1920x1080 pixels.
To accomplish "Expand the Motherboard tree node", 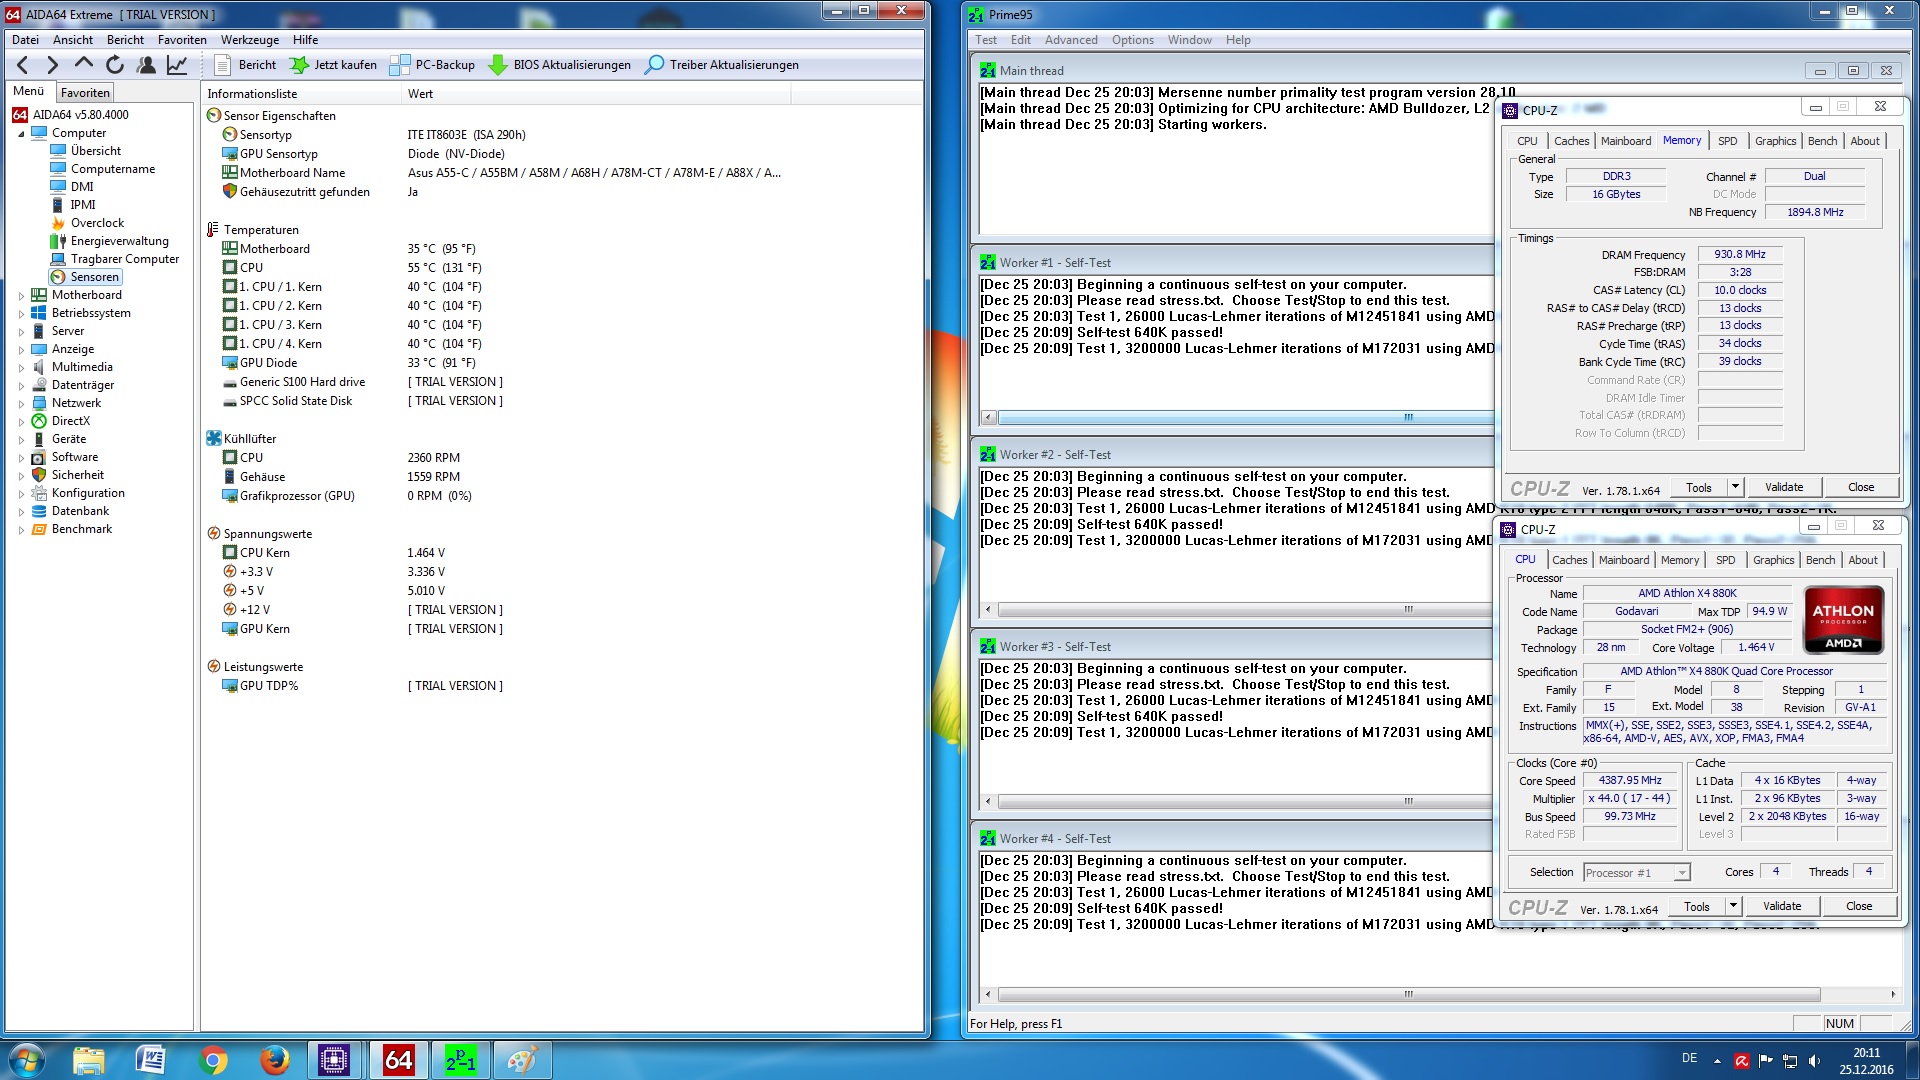I will pos(21,296).
